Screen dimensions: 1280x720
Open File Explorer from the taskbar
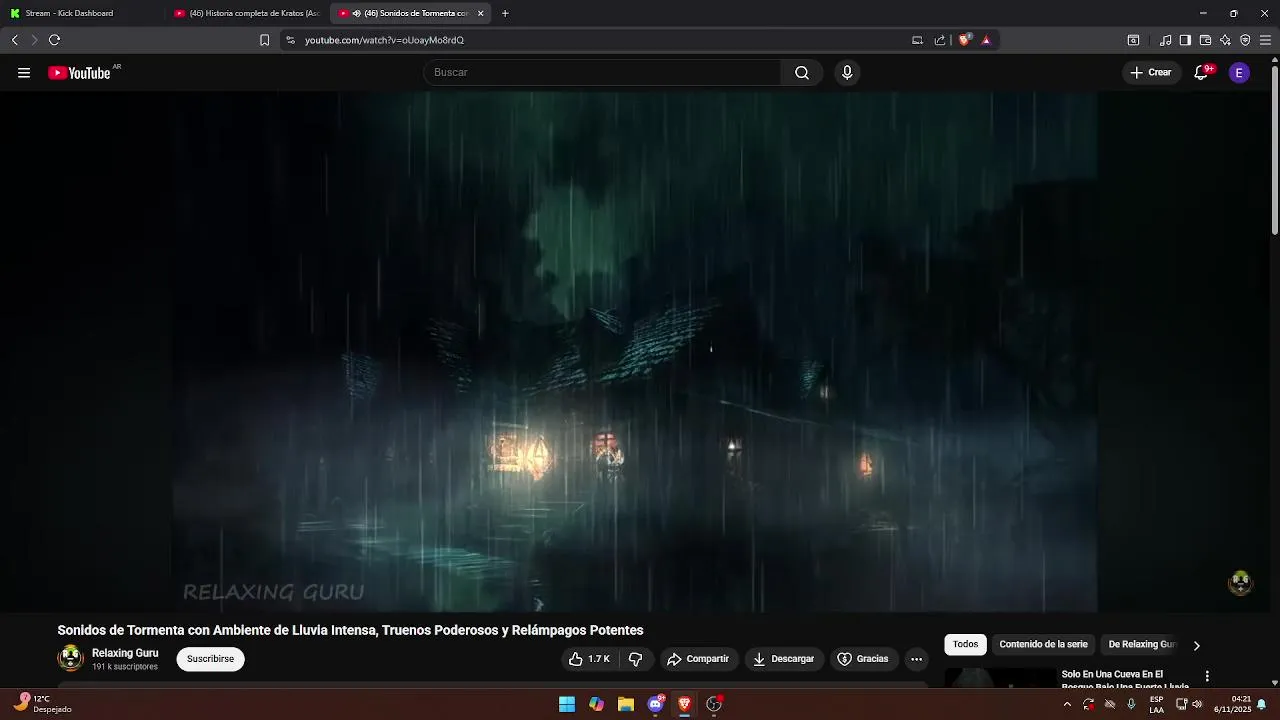pyautogui.click(x=626, y=704)
